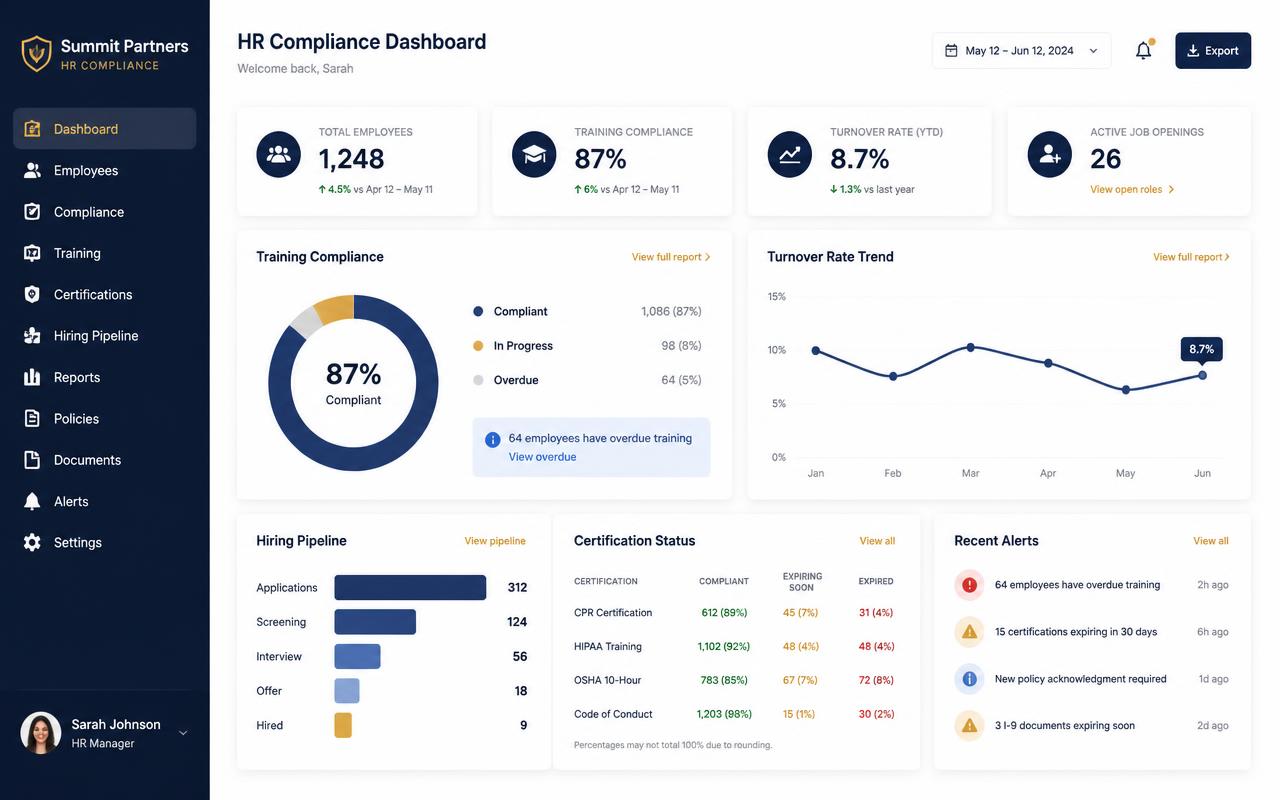This screenshot has width=1280, height=800.
Task: Click blue info icon for policy acknowledgment alert
Action: 969,679
